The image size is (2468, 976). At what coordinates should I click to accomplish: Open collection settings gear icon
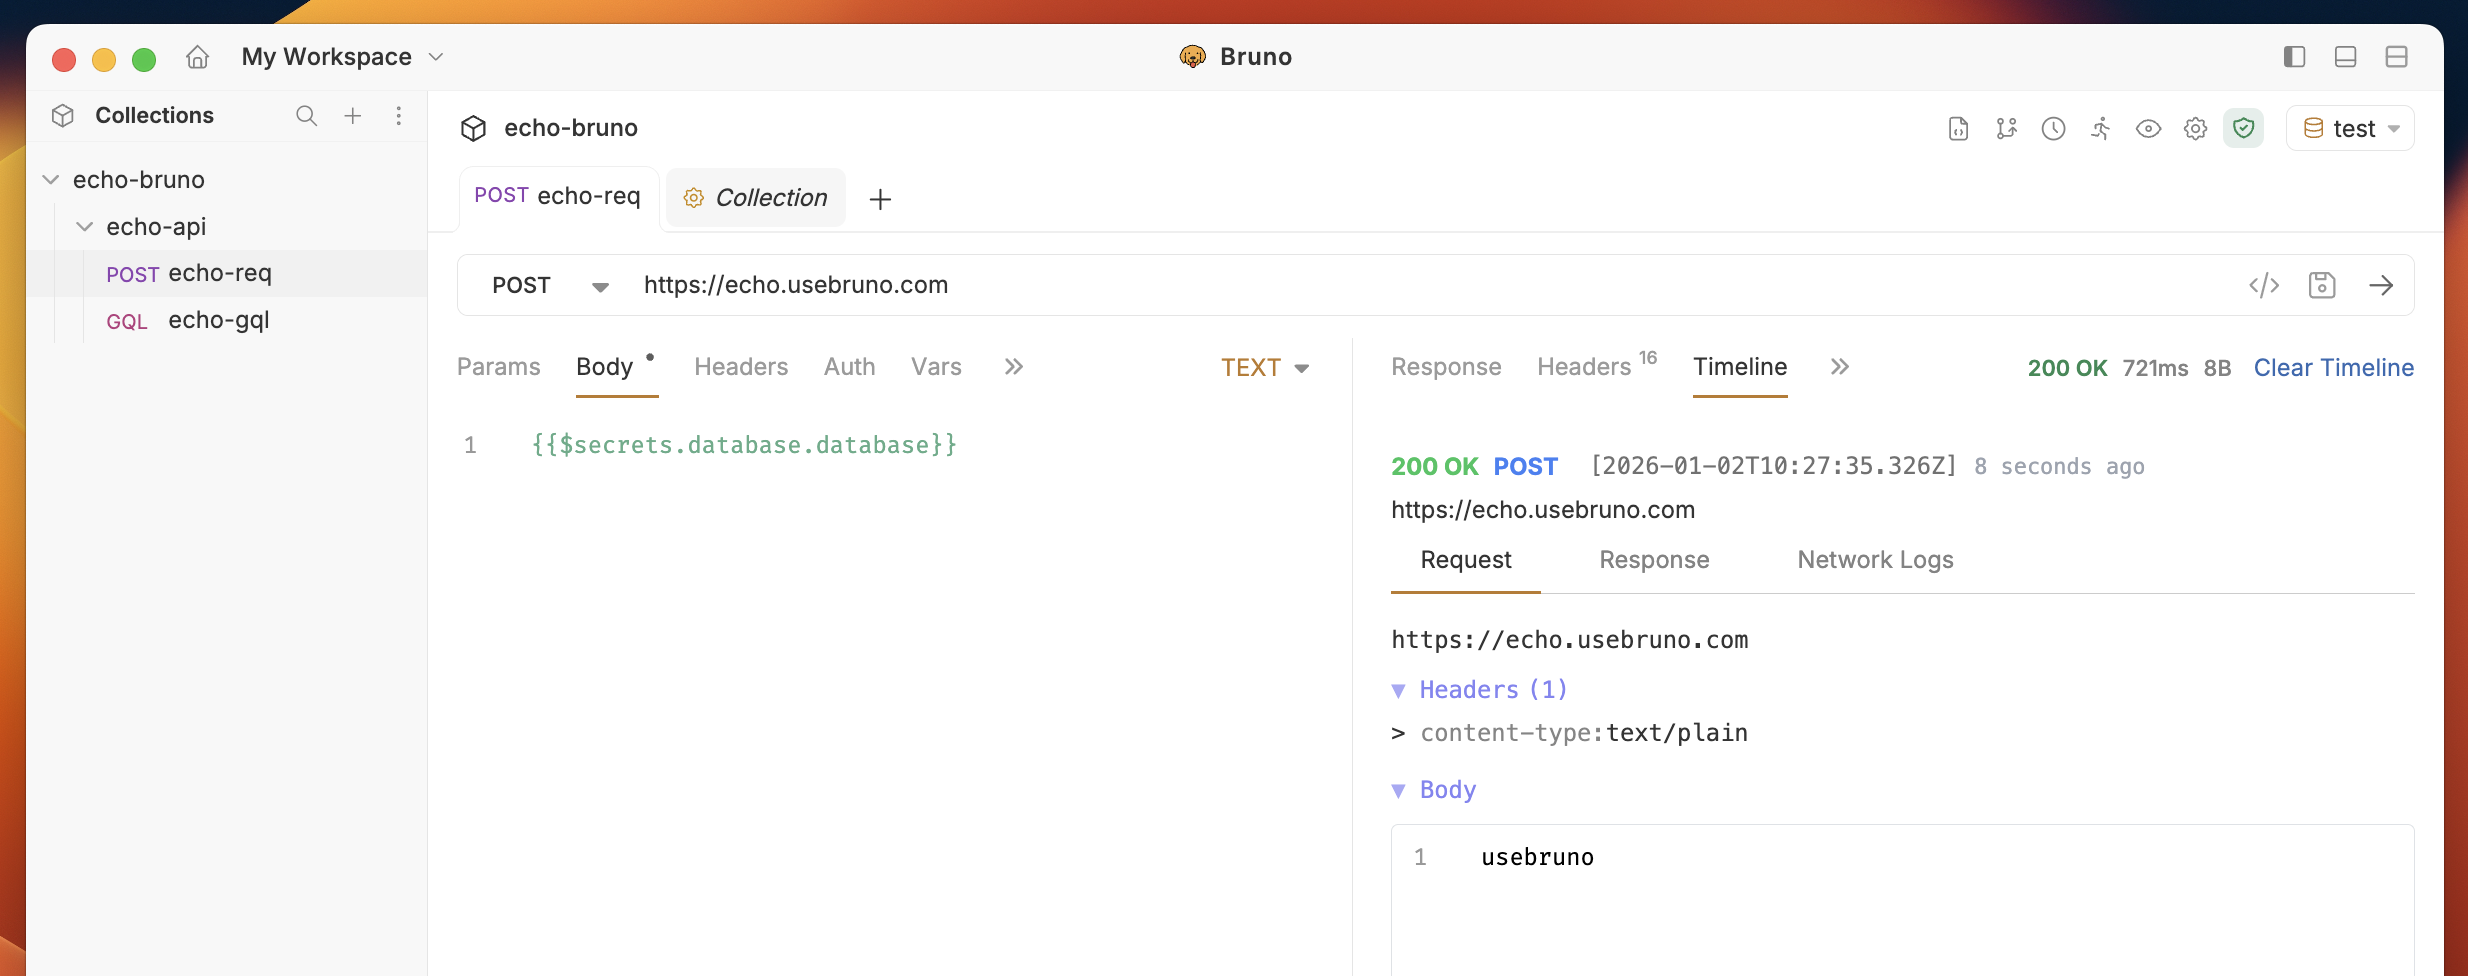[2195, 128]
